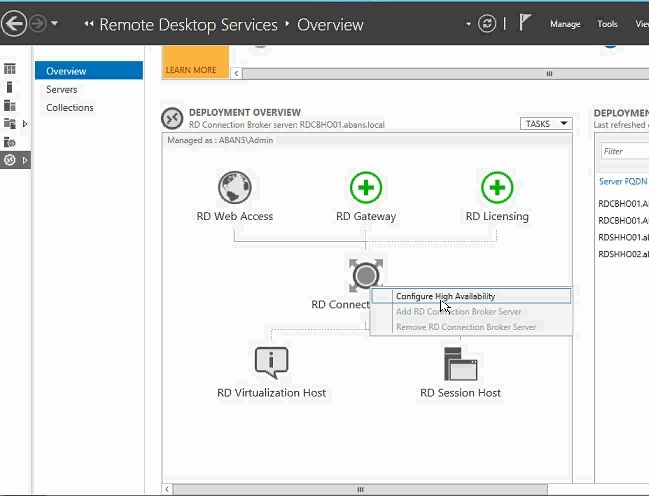
Task: Click the LEARN MORE tile
Action: click(x=195, y=62)
